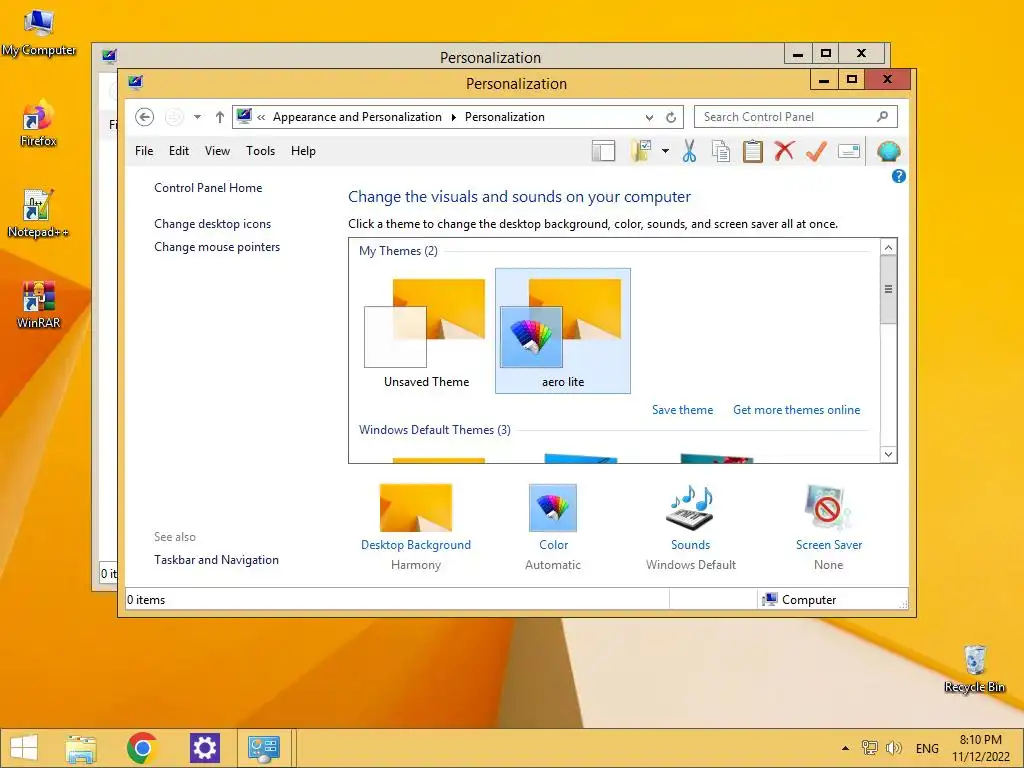The width and height of the screenshot is (1024, 768).
Task: Open the File menu
Action: 144,151
